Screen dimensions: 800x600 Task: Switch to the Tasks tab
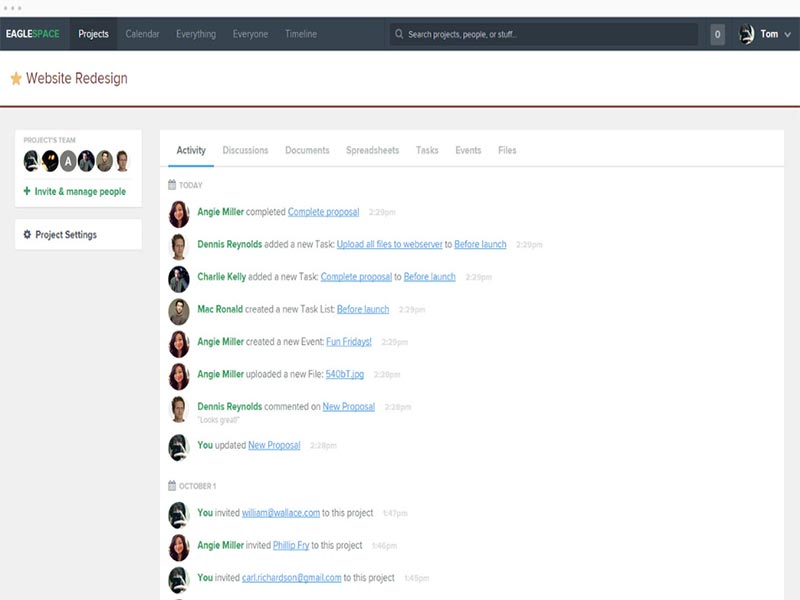point(427,150)
